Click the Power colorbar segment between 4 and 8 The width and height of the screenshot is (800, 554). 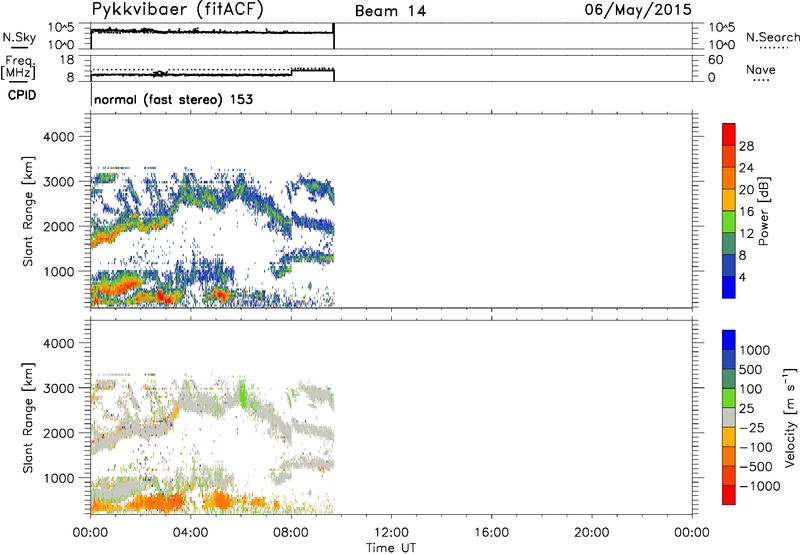tap(729, 265)
